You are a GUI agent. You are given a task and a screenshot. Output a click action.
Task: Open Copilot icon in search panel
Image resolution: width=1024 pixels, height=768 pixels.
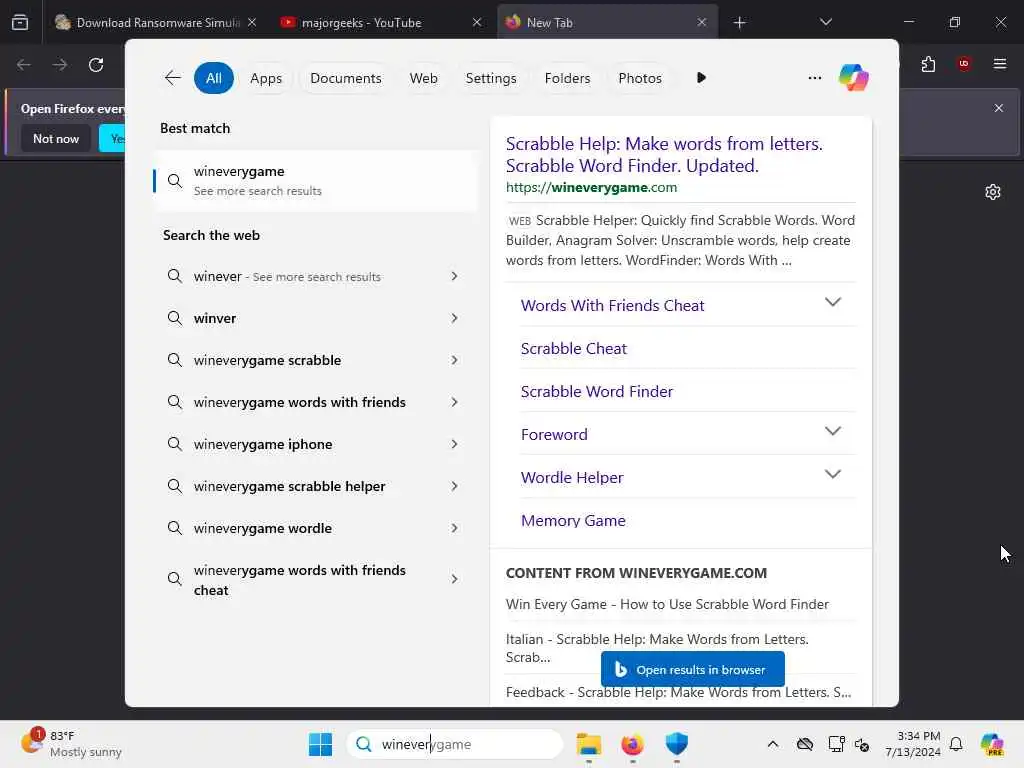[854, 78]
